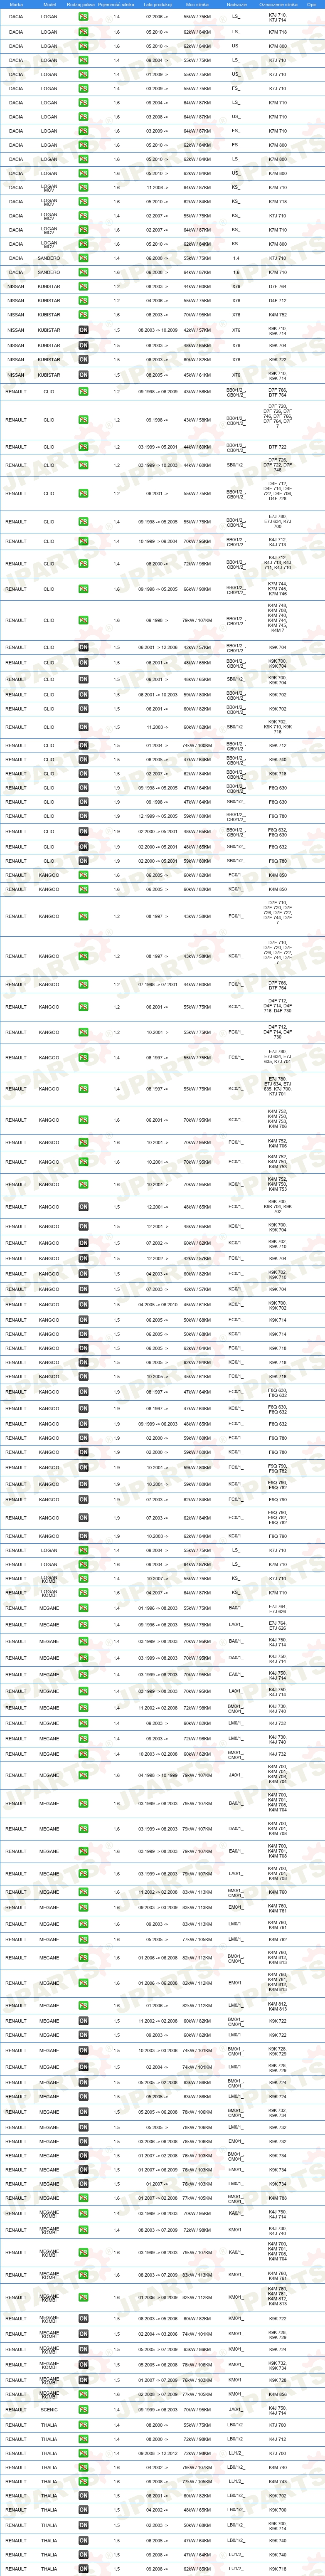This screenshot has height=2576, width=325.
Task: Select the K7J 710, K7J 714 cell in first Logan row
Action: coord(277,17)
